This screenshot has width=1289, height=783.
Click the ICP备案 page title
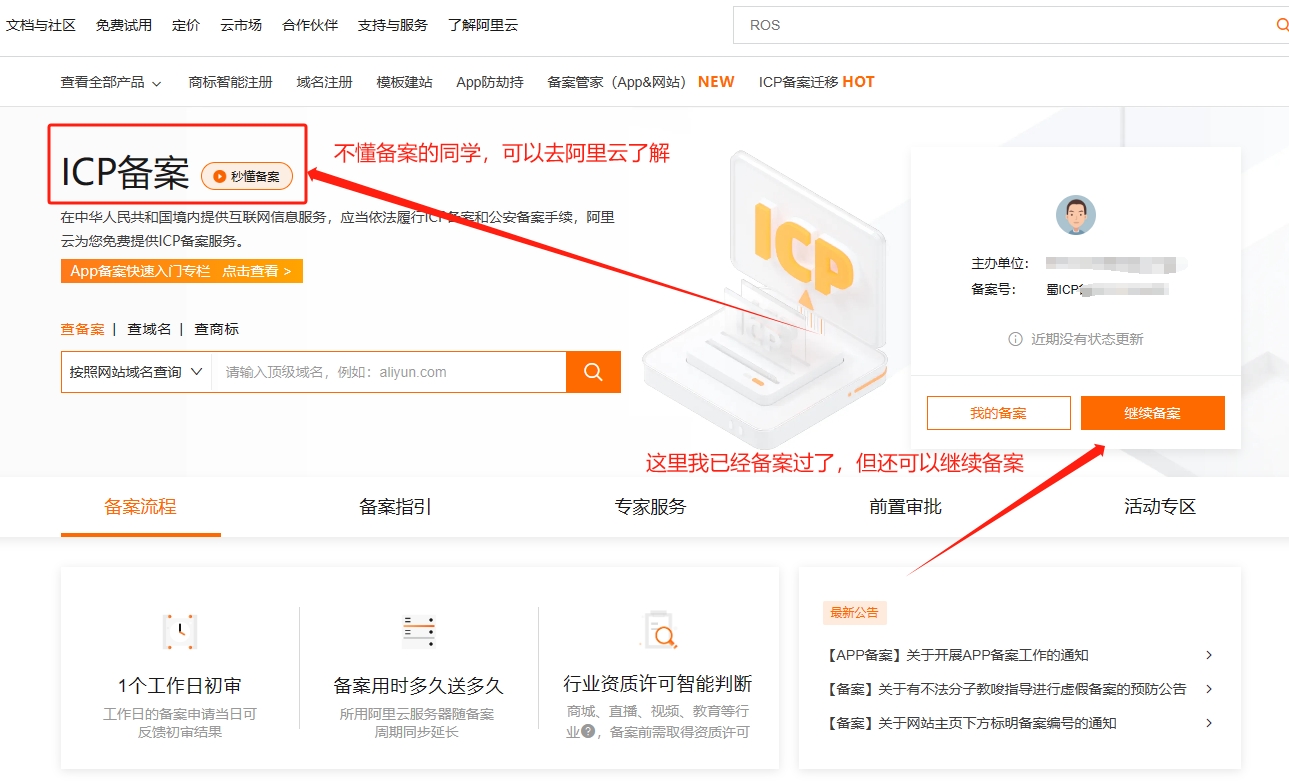point(125,173)
